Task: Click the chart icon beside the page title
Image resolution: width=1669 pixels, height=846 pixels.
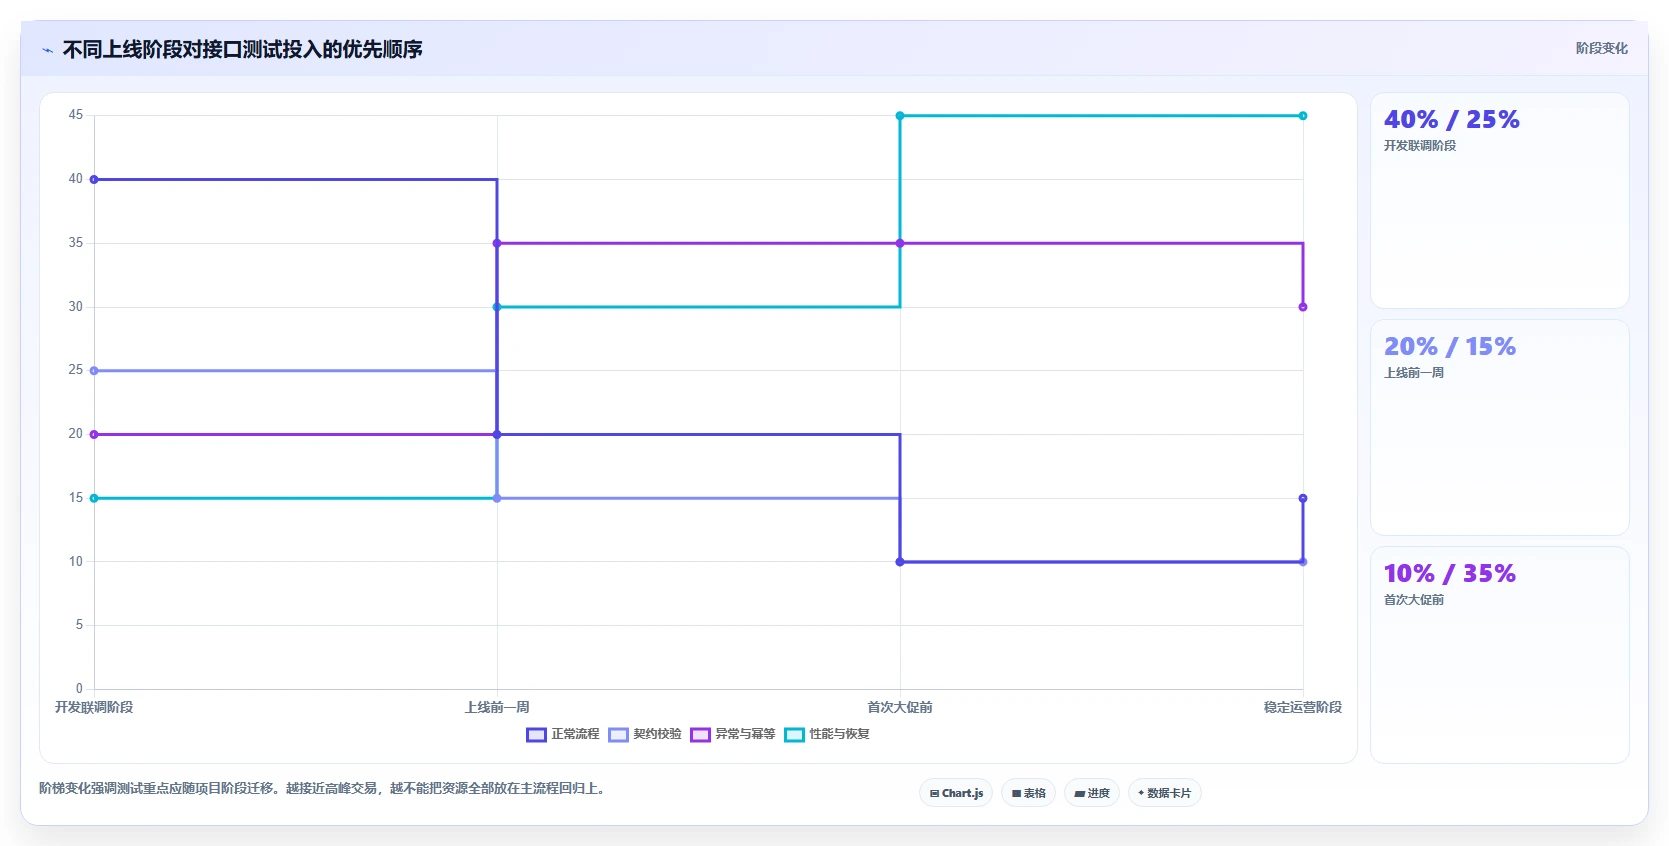Action: (47, 50)
